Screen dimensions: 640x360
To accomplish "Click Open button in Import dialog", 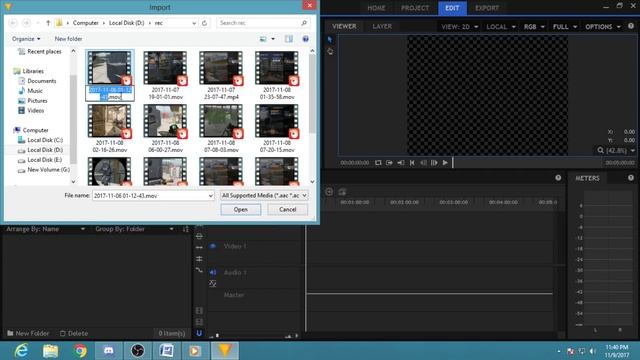I will pos(241,209).
